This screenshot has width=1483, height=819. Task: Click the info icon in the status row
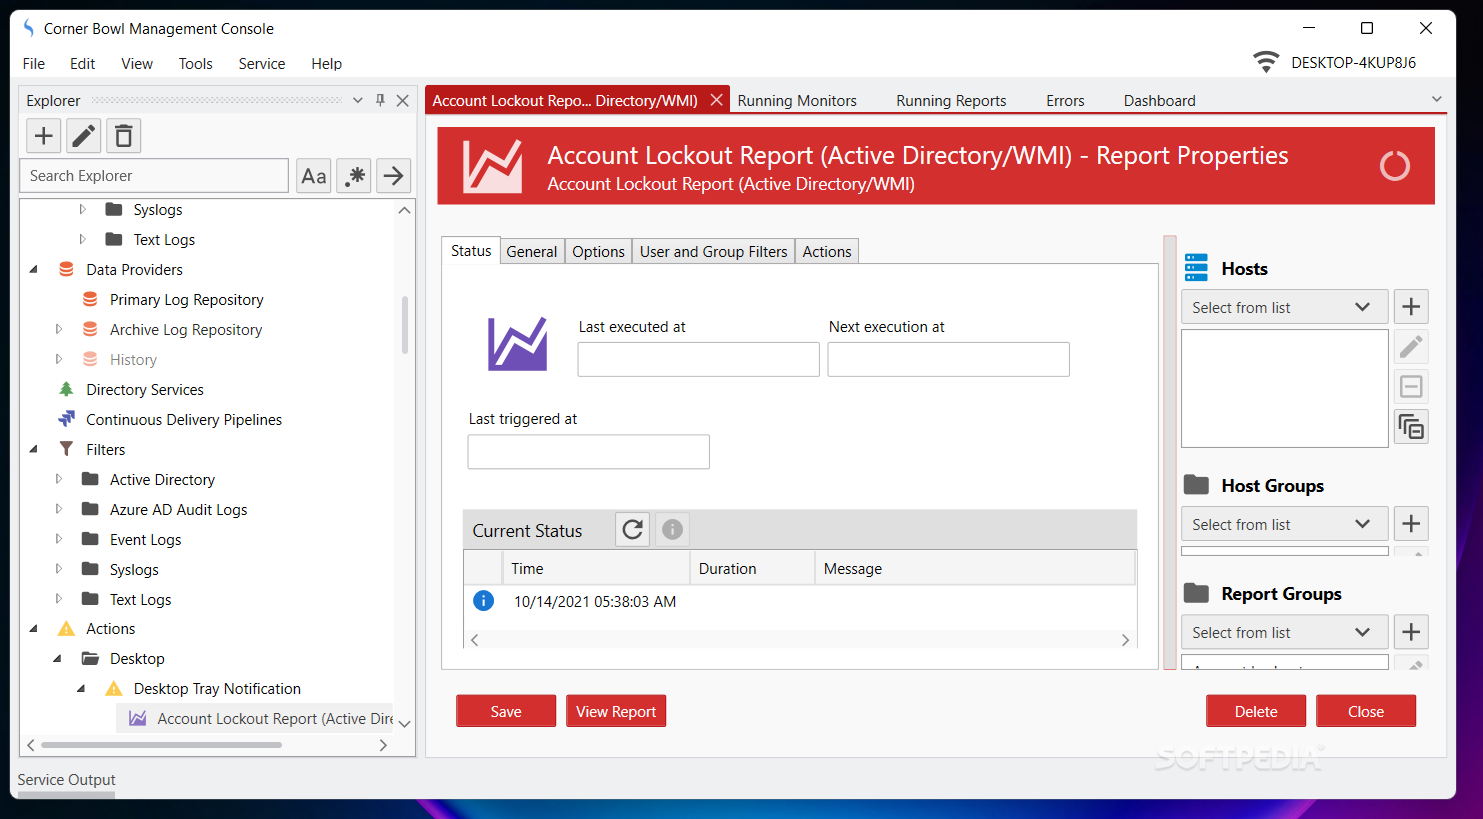coord(483,601)
